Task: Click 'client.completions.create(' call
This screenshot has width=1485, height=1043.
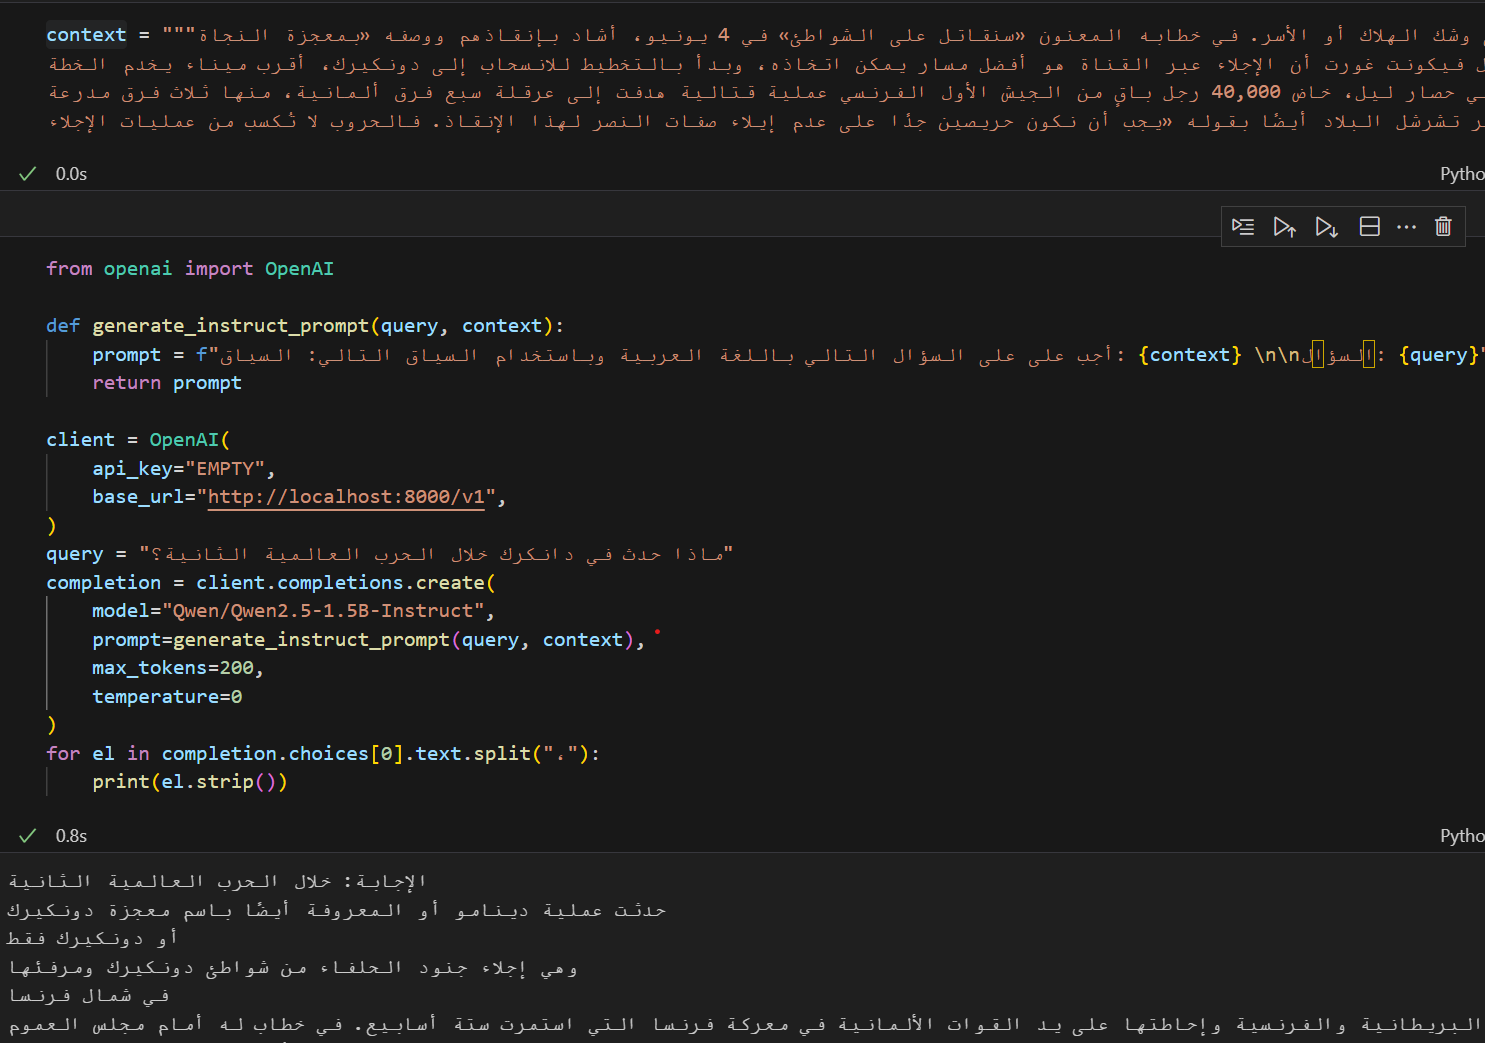Action: 346,583
